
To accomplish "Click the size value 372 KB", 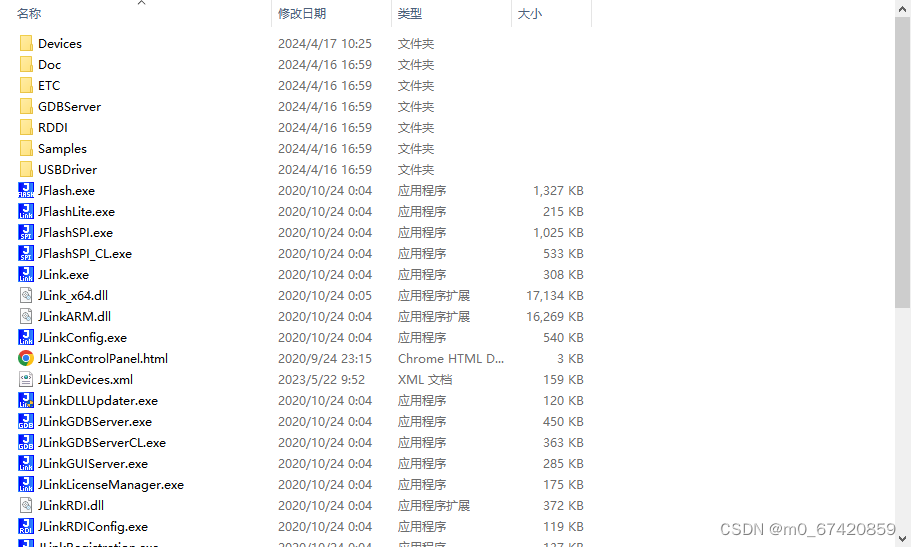I will [x=563, y=505].
